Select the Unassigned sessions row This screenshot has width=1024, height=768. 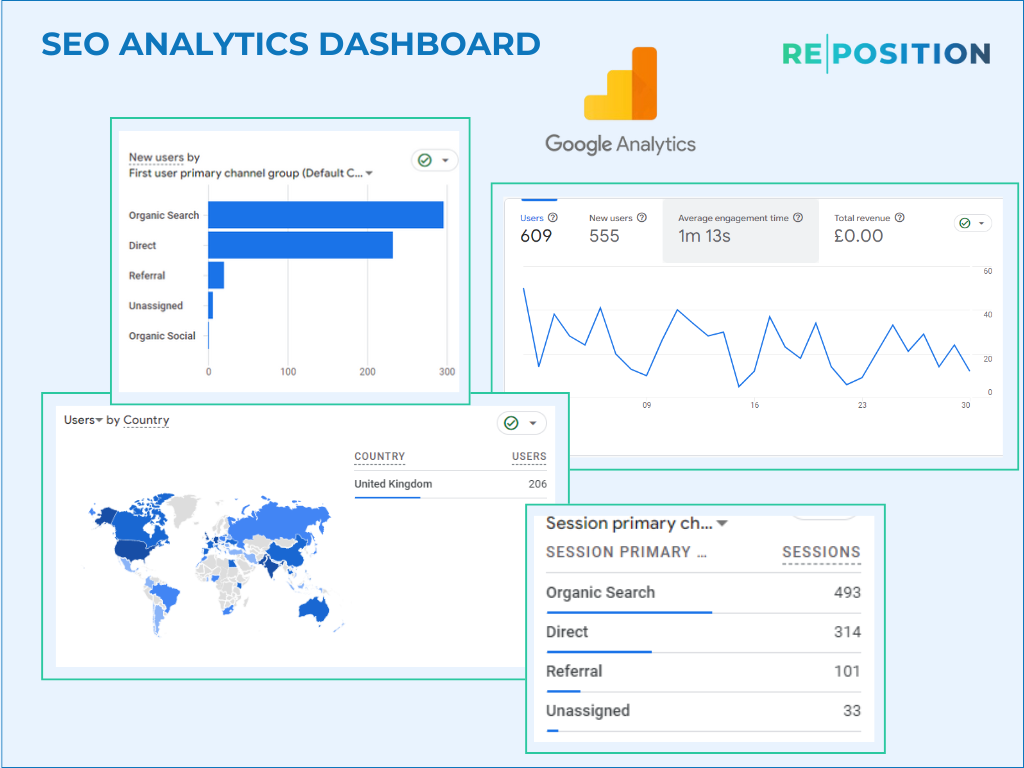(703, 711)
